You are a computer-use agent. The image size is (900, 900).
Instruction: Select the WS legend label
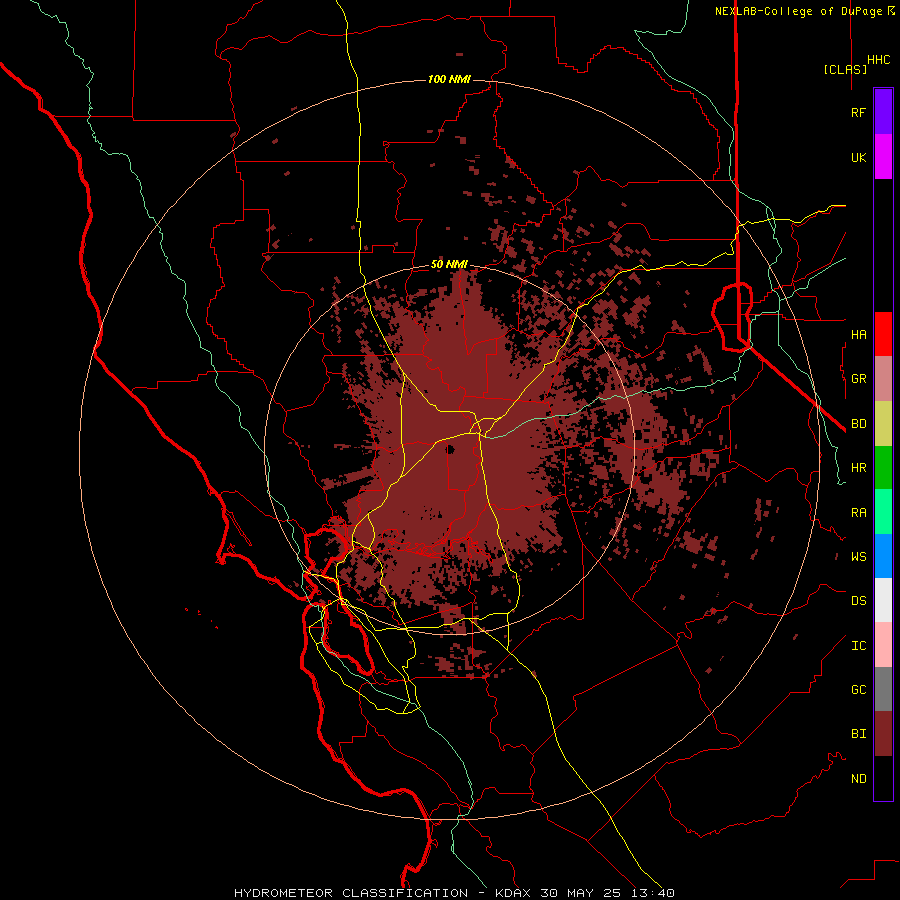click(858, 557)
